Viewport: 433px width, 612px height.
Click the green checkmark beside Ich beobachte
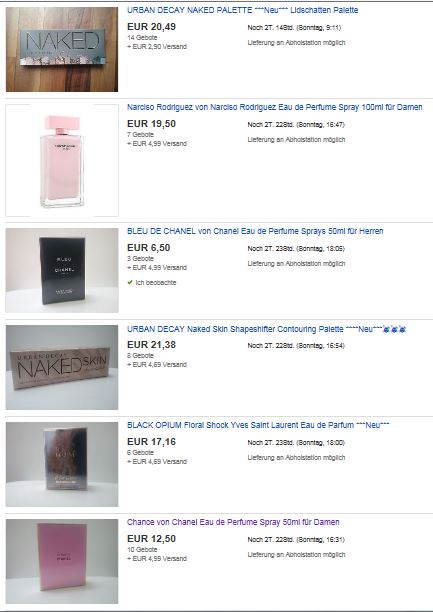pos(130,282)
